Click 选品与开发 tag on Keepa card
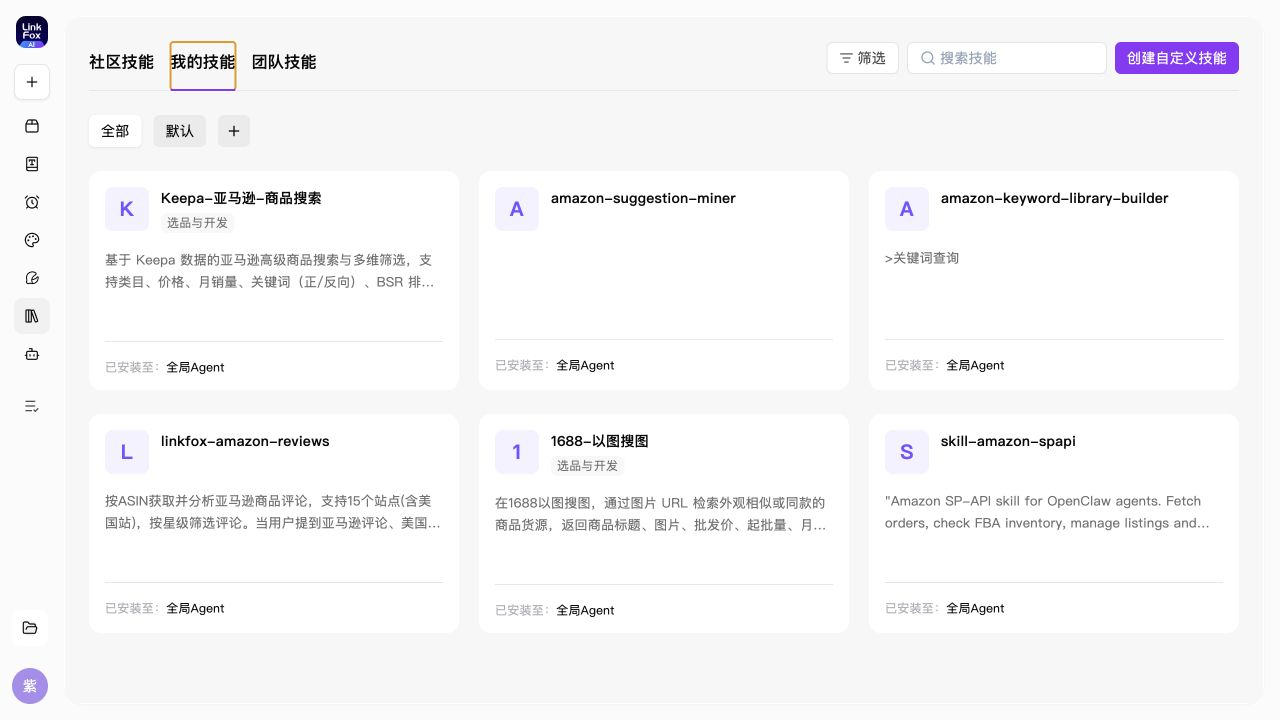The width and height of the screenshot is (1280, 720). (197, 223)
